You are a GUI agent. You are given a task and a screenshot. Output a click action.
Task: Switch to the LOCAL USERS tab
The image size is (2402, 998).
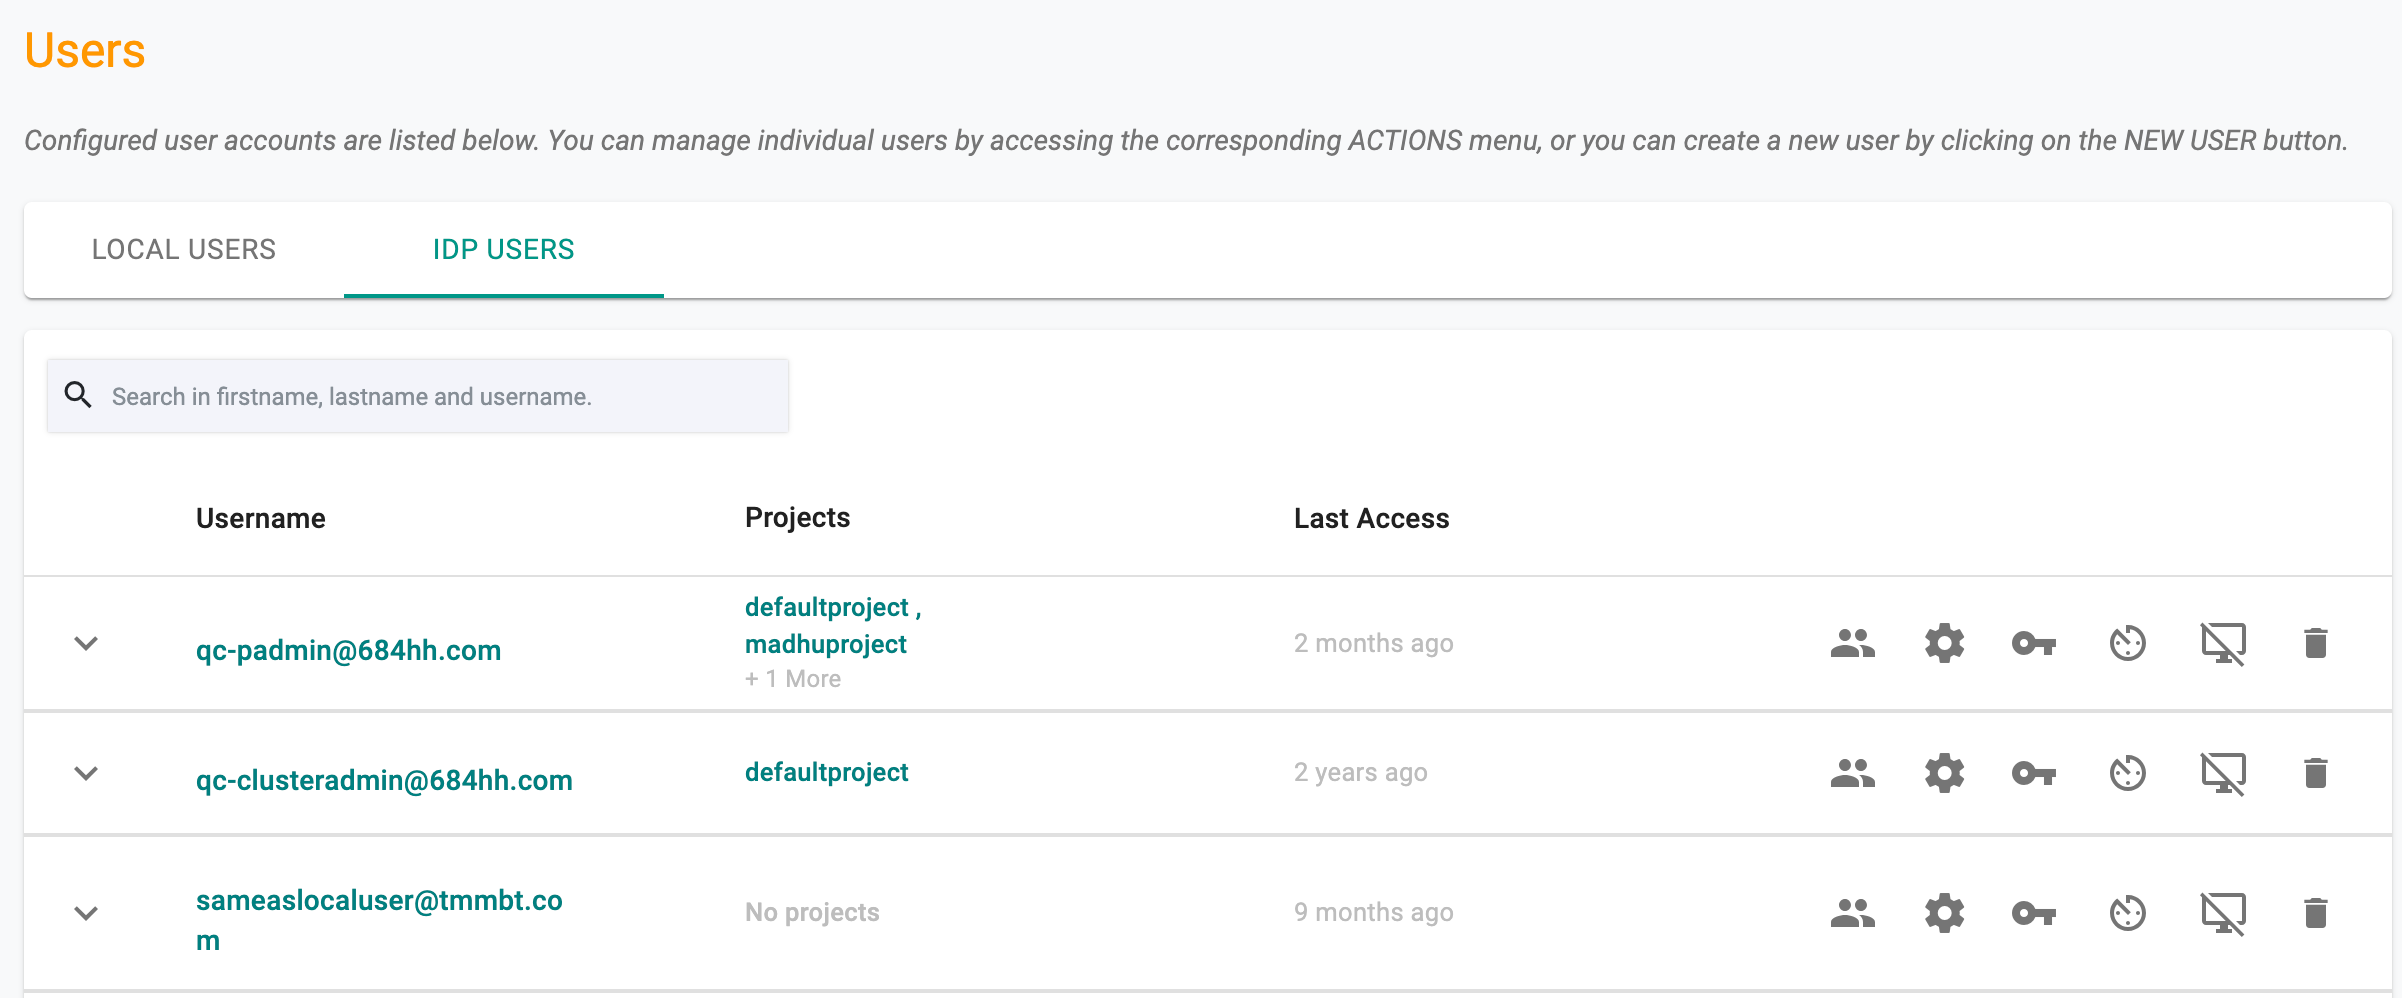184,249
